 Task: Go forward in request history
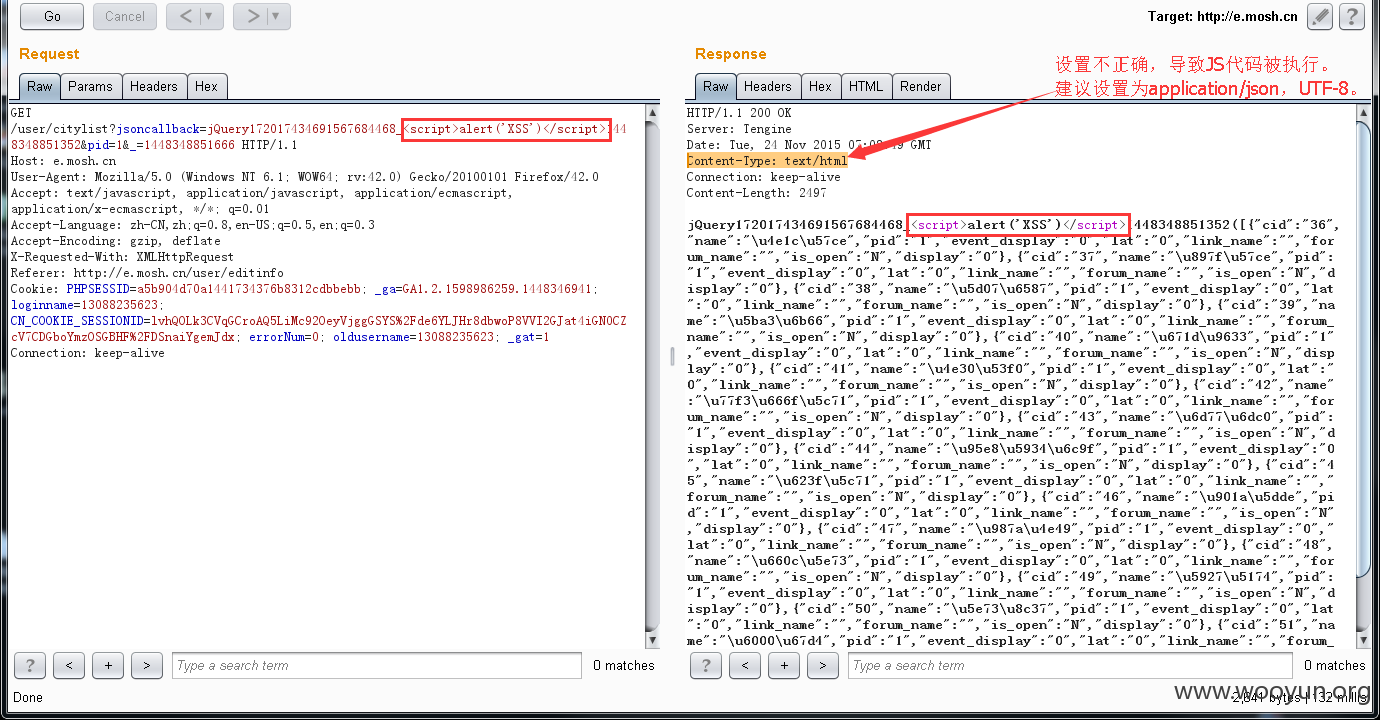pos(251,16)
